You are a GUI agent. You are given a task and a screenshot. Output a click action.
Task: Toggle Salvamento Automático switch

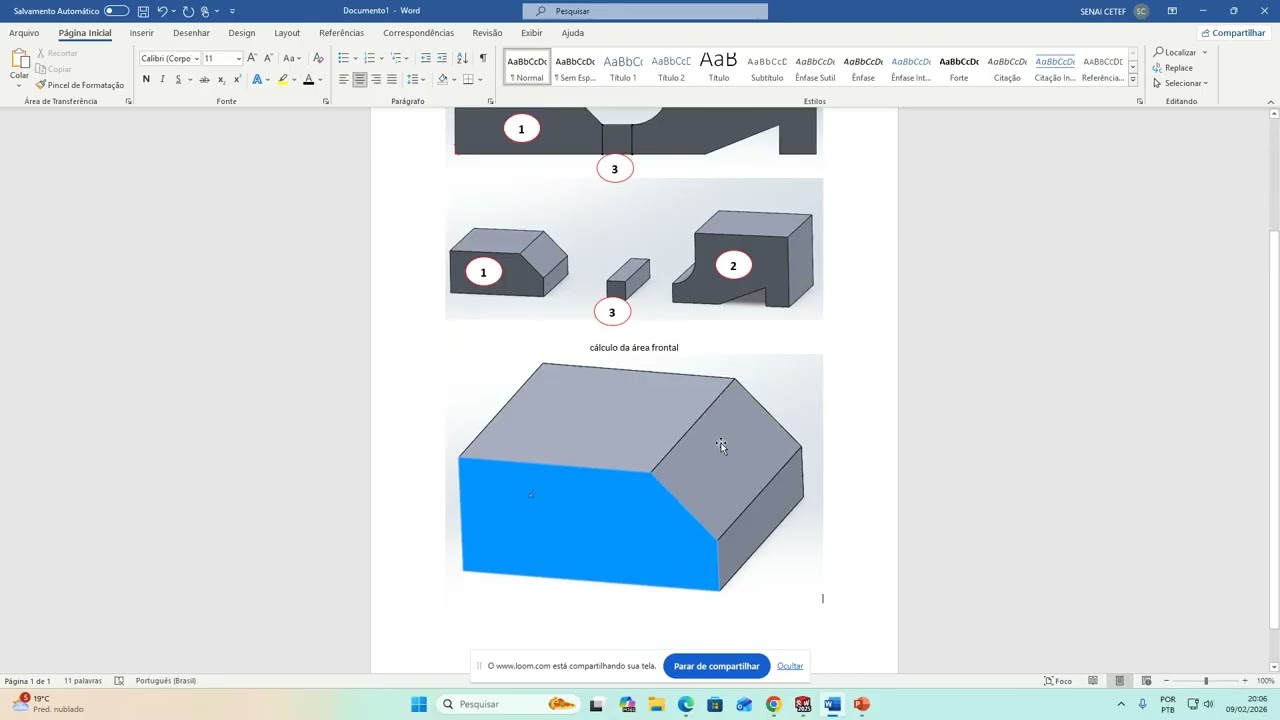click(x=117, y=11)
